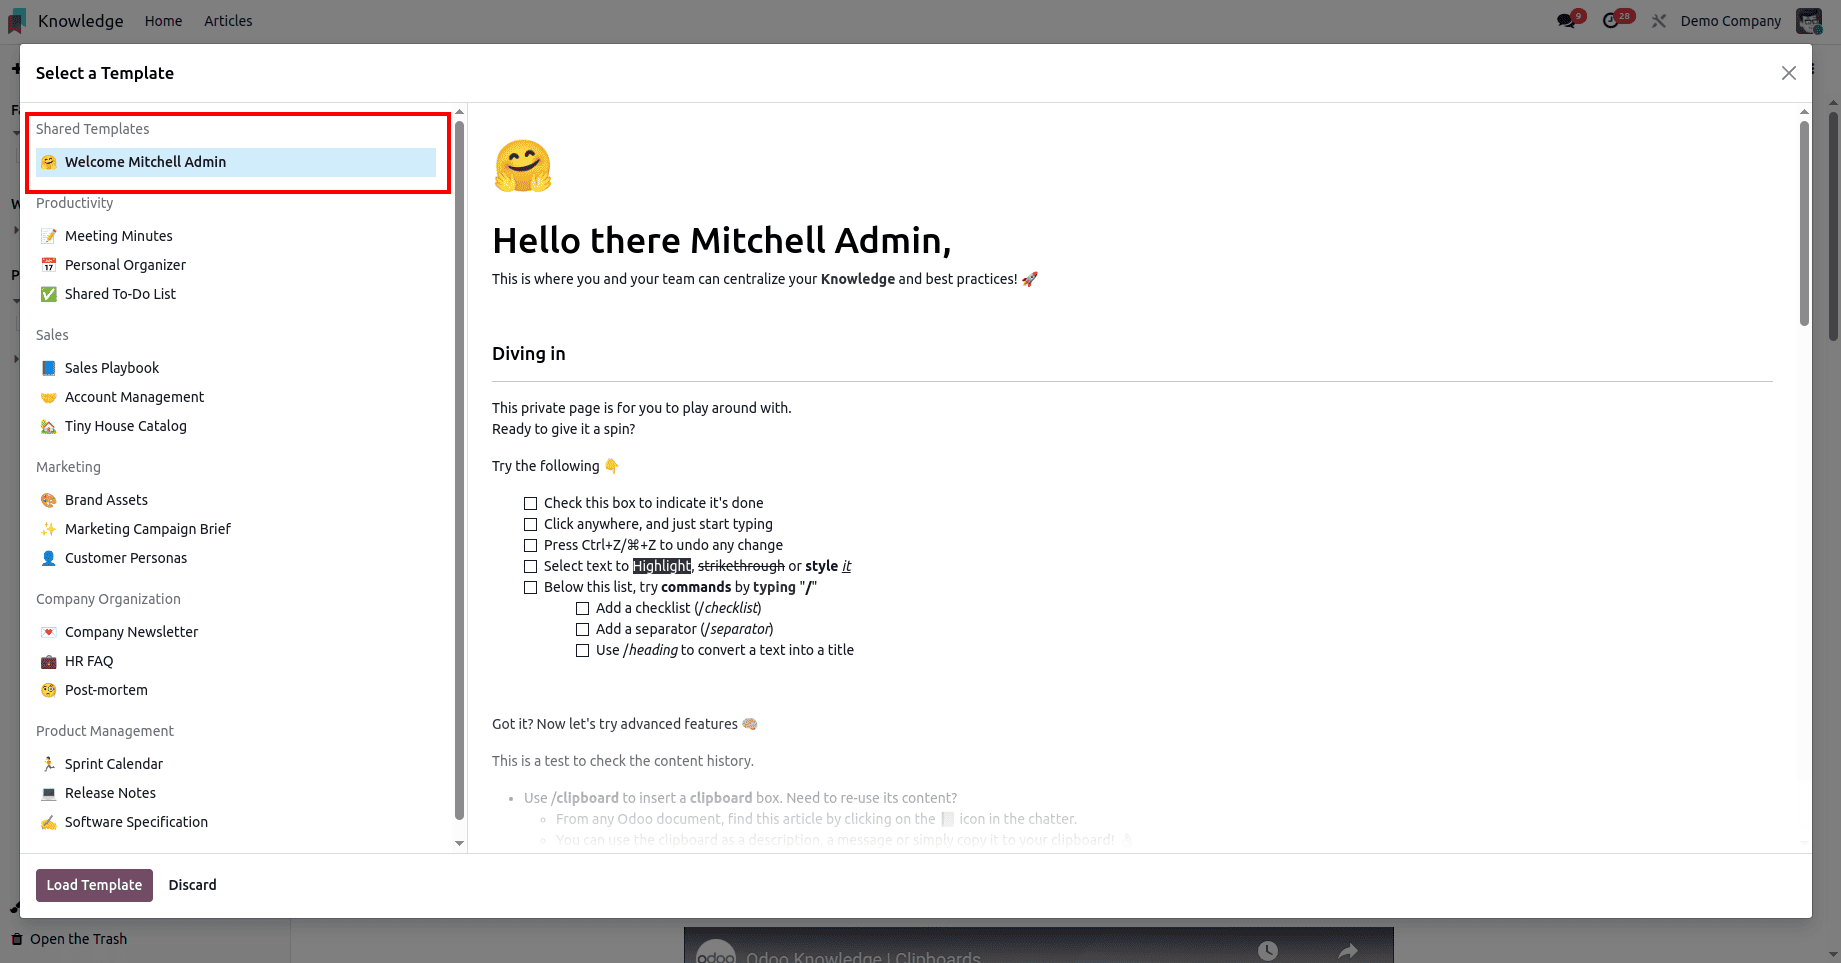Check the 'Add a separator' checkbox
1841x963 pixels.
582,629
